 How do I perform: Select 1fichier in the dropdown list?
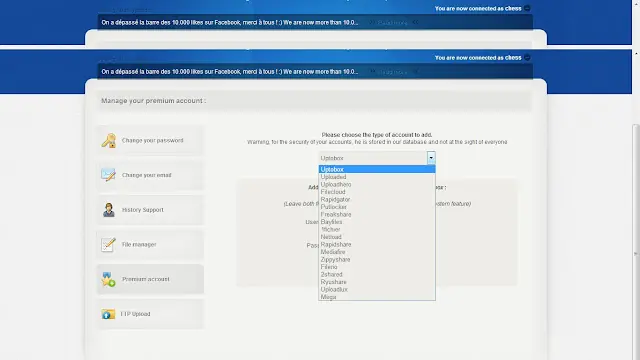click(377, 229)
